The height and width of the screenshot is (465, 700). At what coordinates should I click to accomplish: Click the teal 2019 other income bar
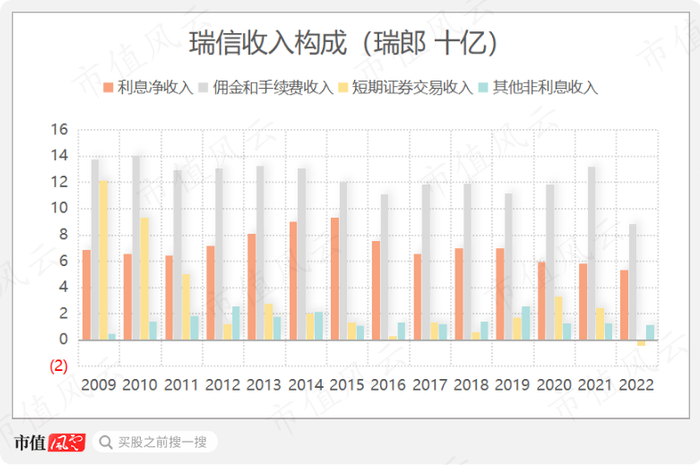(526, 323)
